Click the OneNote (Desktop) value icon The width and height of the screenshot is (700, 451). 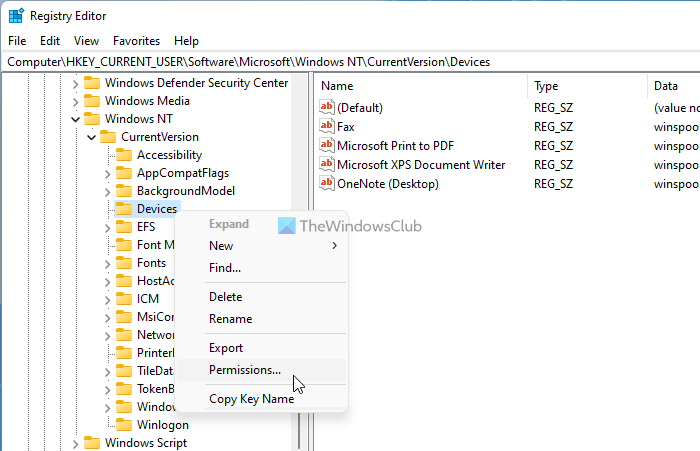[327, 184]
